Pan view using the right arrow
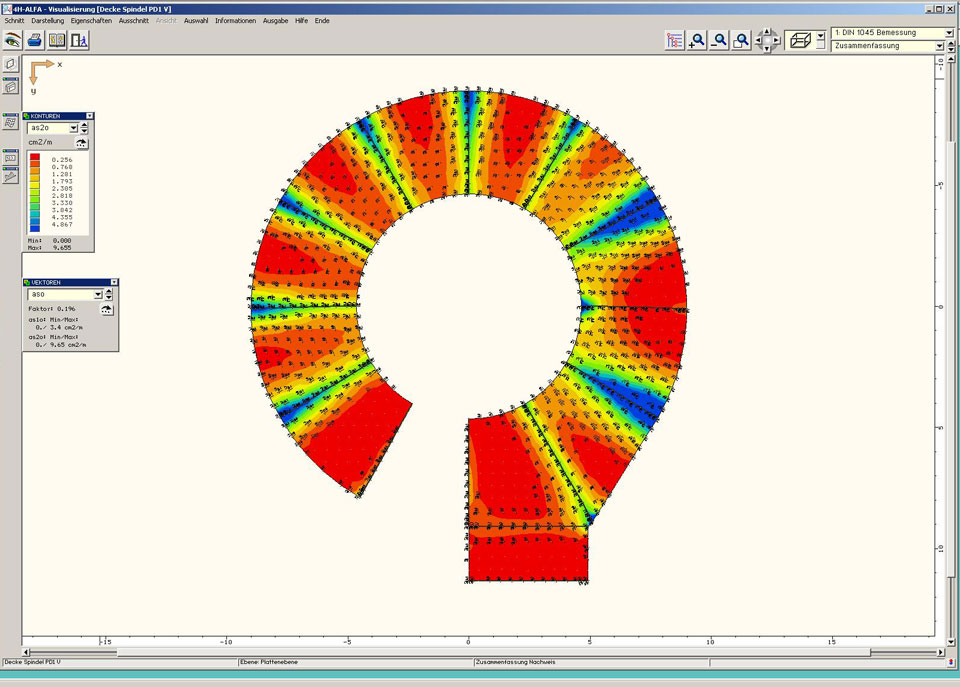This screenshot has width=960, height=687. pos(777,40)
